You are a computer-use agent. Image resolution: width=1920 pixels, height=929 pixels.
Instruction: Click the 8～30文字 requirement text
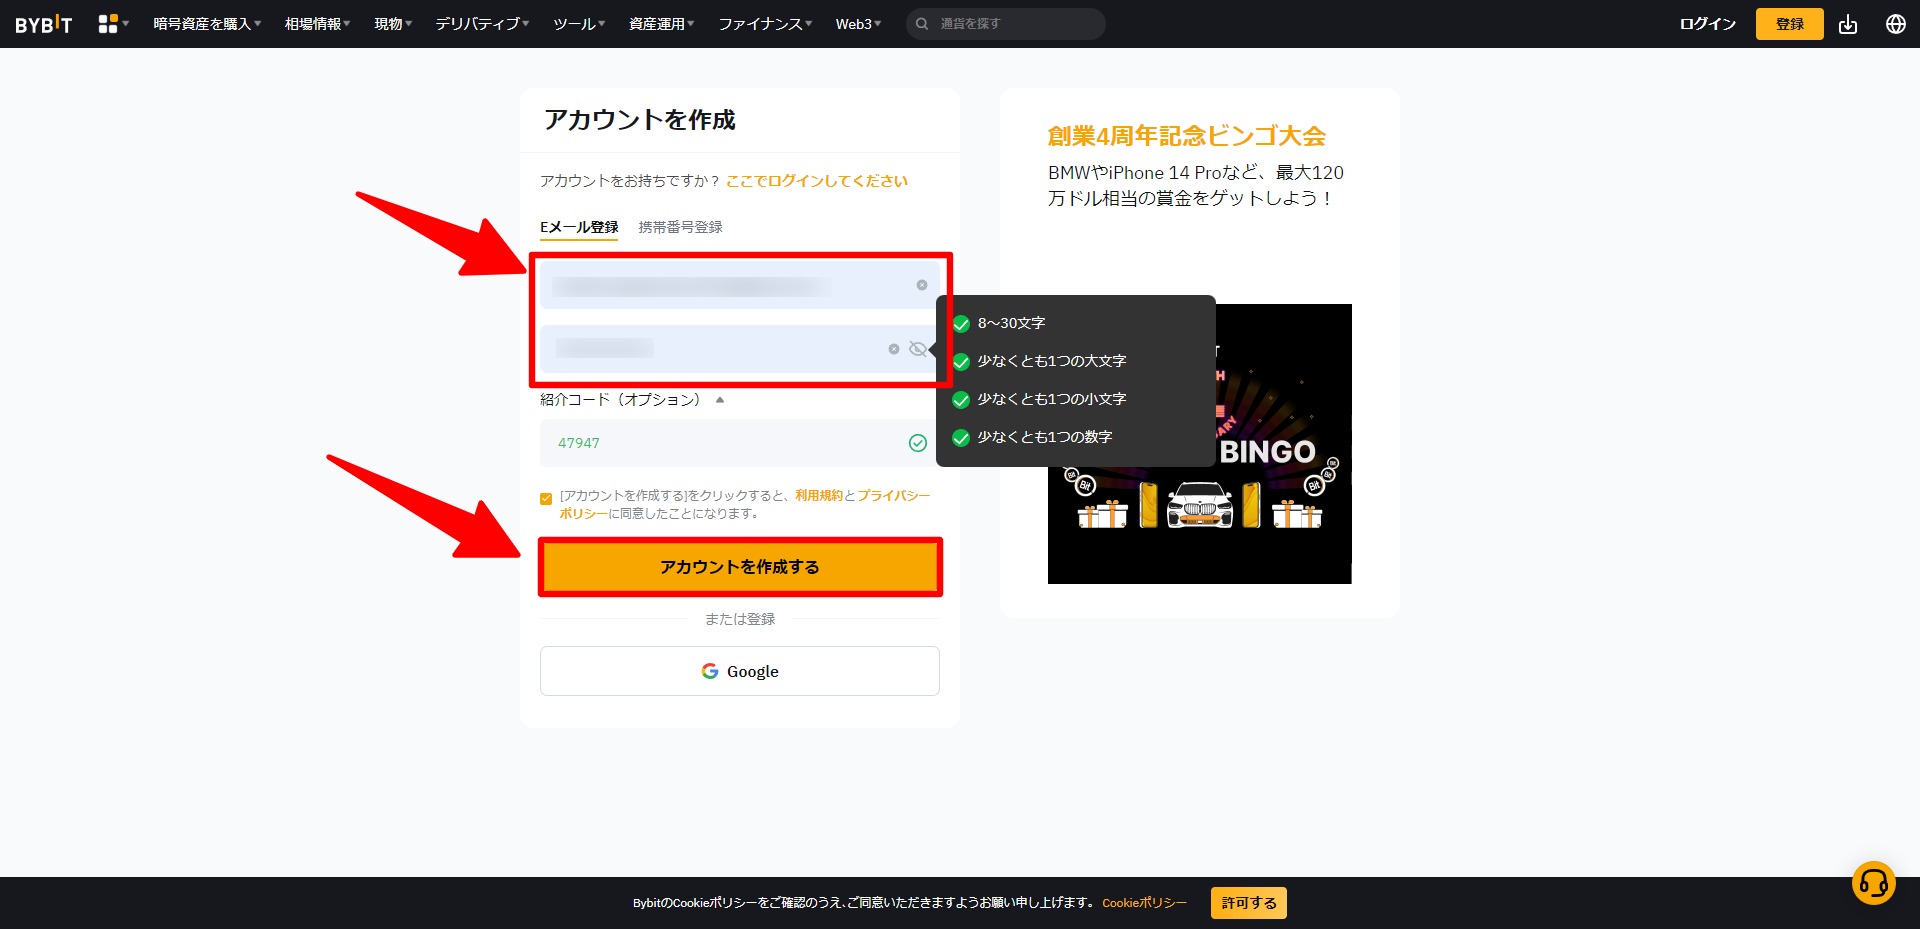(x=1011, y=323)
